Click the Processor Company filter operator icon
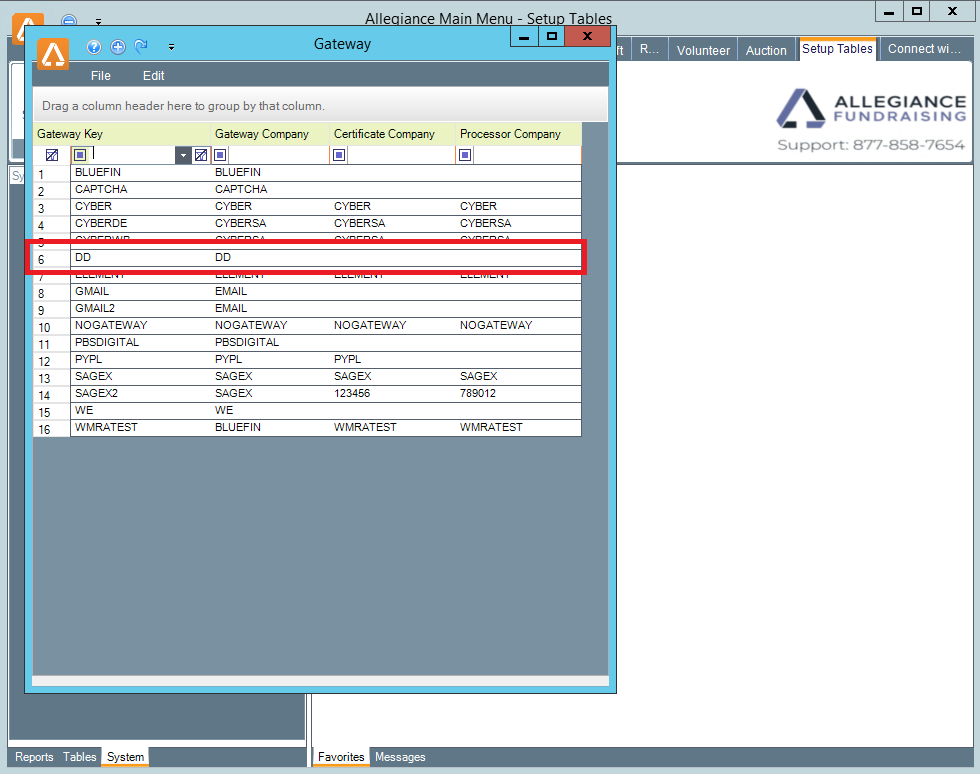 465,155
